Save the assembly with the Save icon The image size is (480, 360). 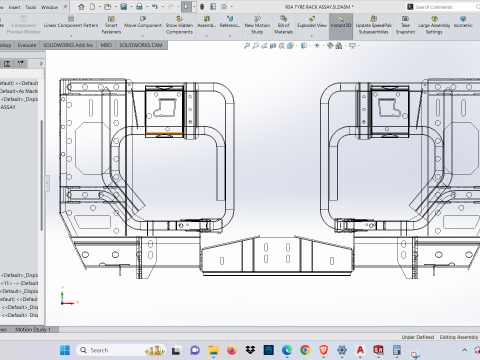click(x=124, y=7)
